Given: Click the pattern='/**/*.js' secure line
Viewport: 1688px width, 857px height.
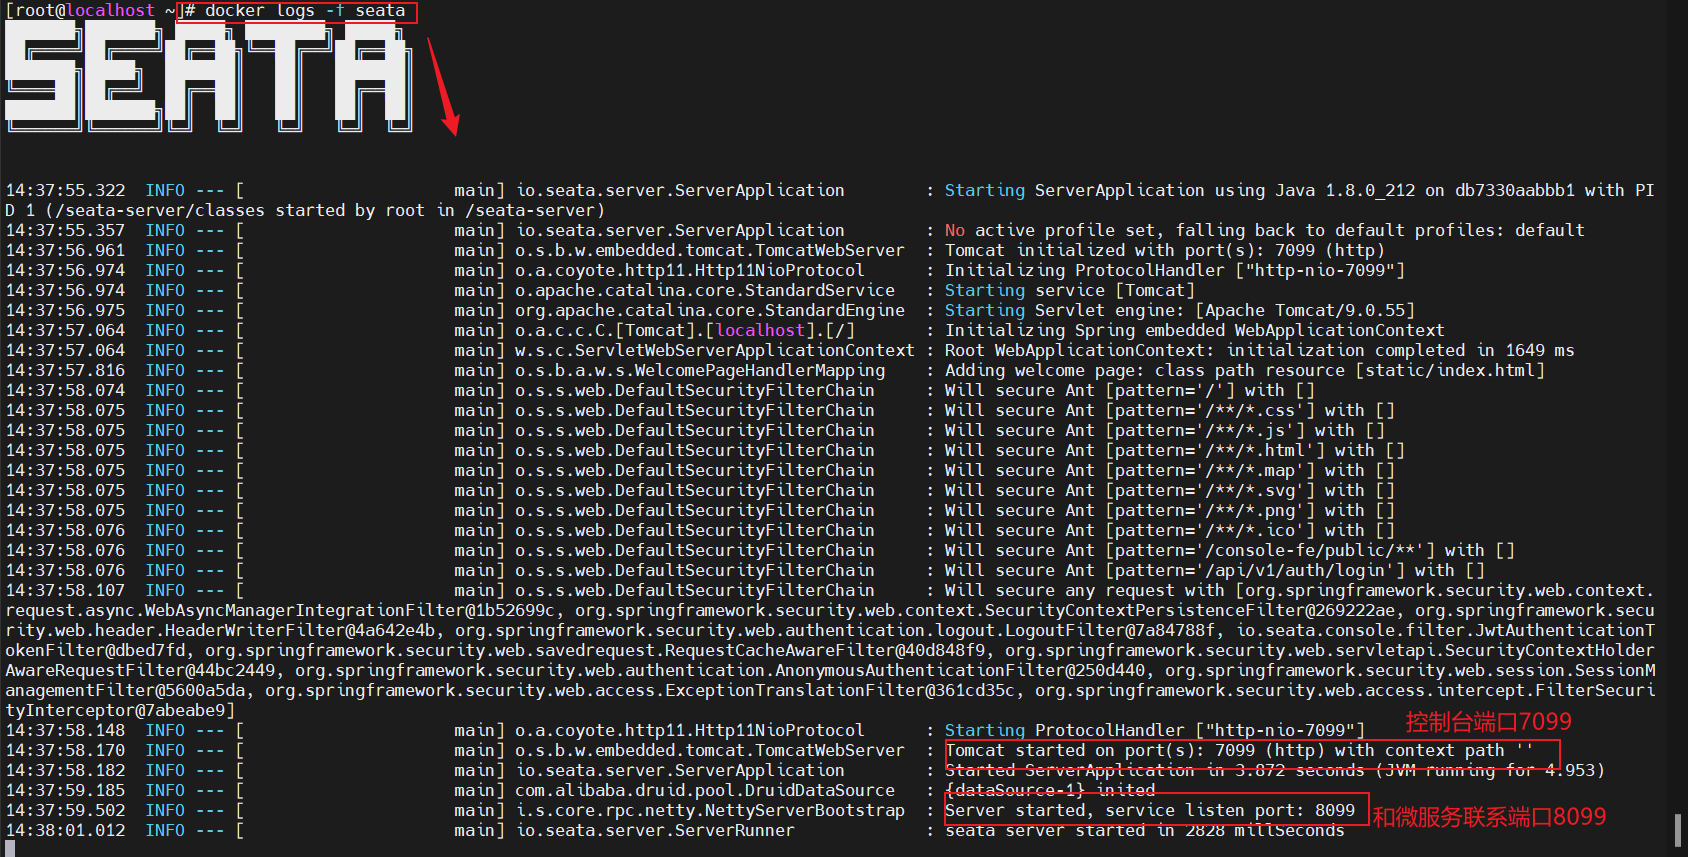Looking at the screenshot, I should point(1165,430).
